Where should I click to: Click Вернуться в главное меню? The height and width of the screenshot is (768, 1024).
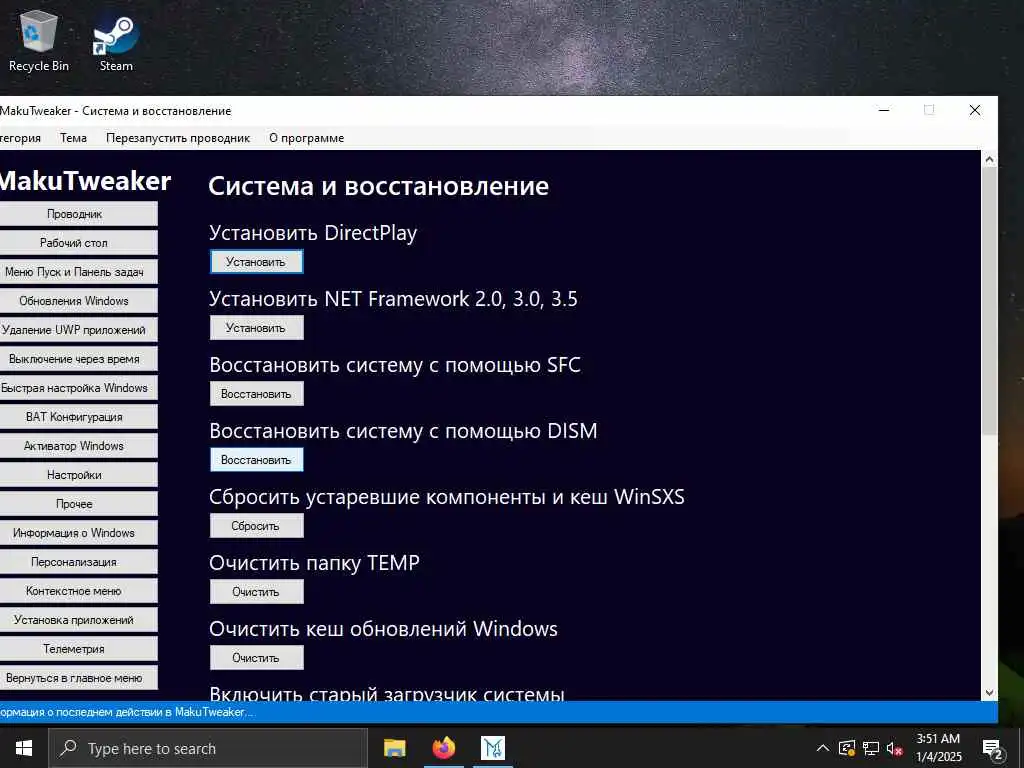78,678
